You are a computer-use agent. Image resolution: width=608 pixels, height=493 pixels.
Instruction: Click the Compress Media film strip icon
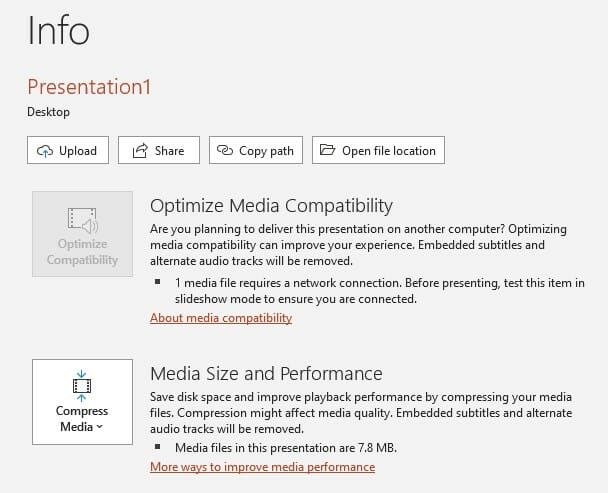[82, 384]
